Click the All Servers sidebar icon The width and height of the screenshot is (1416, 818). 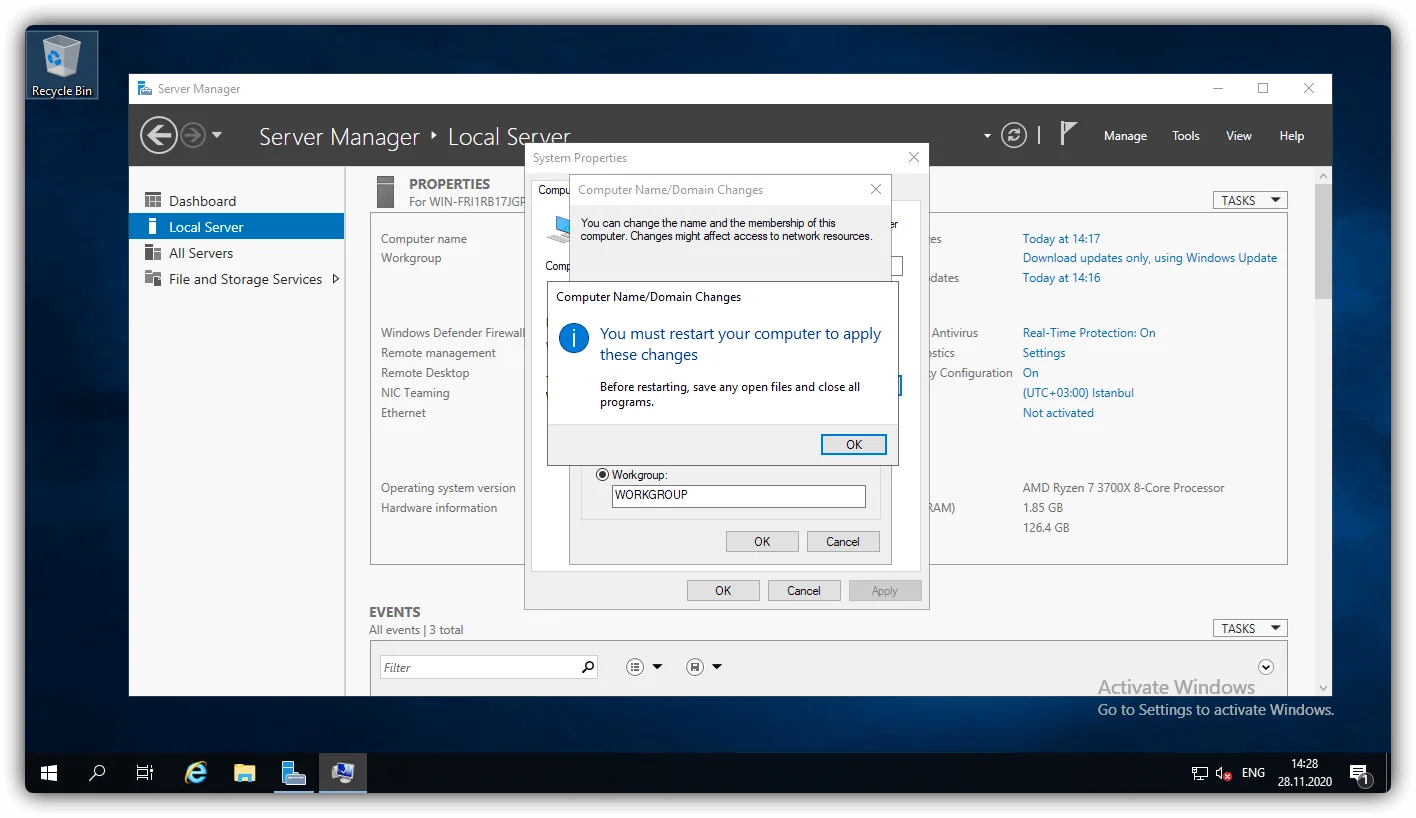(153, 252)
